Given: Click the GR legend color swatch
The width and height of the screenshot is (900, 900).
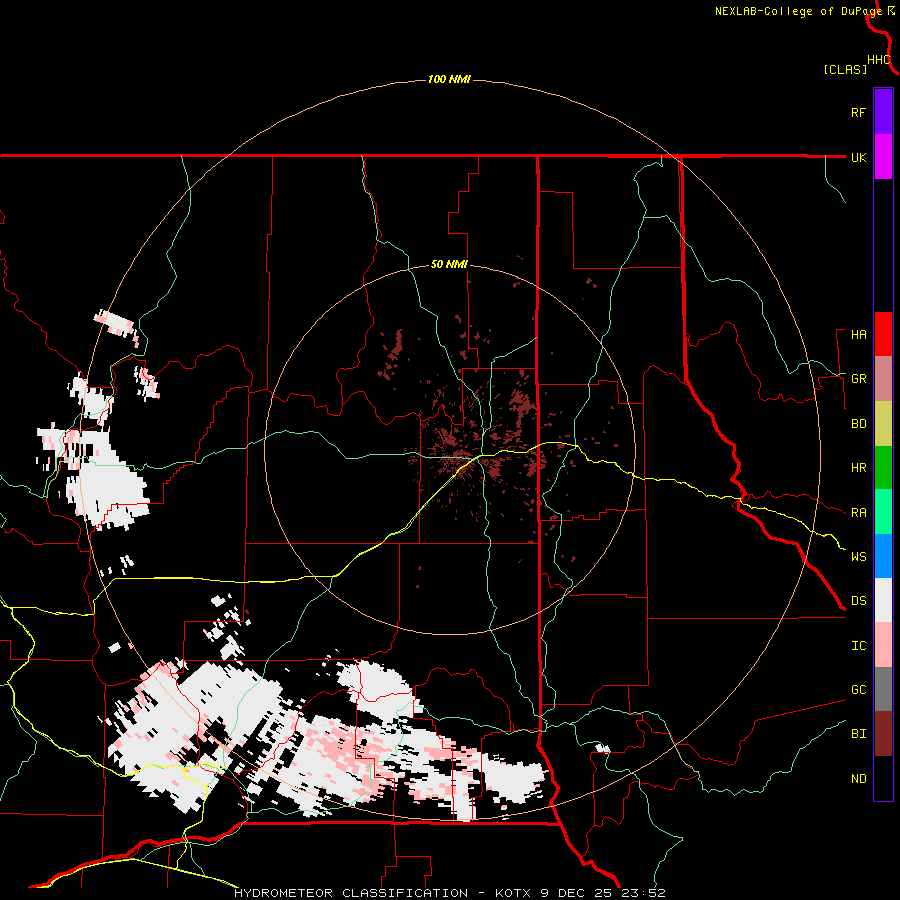Looking at the screenshot, I should [x=883, y=378].
